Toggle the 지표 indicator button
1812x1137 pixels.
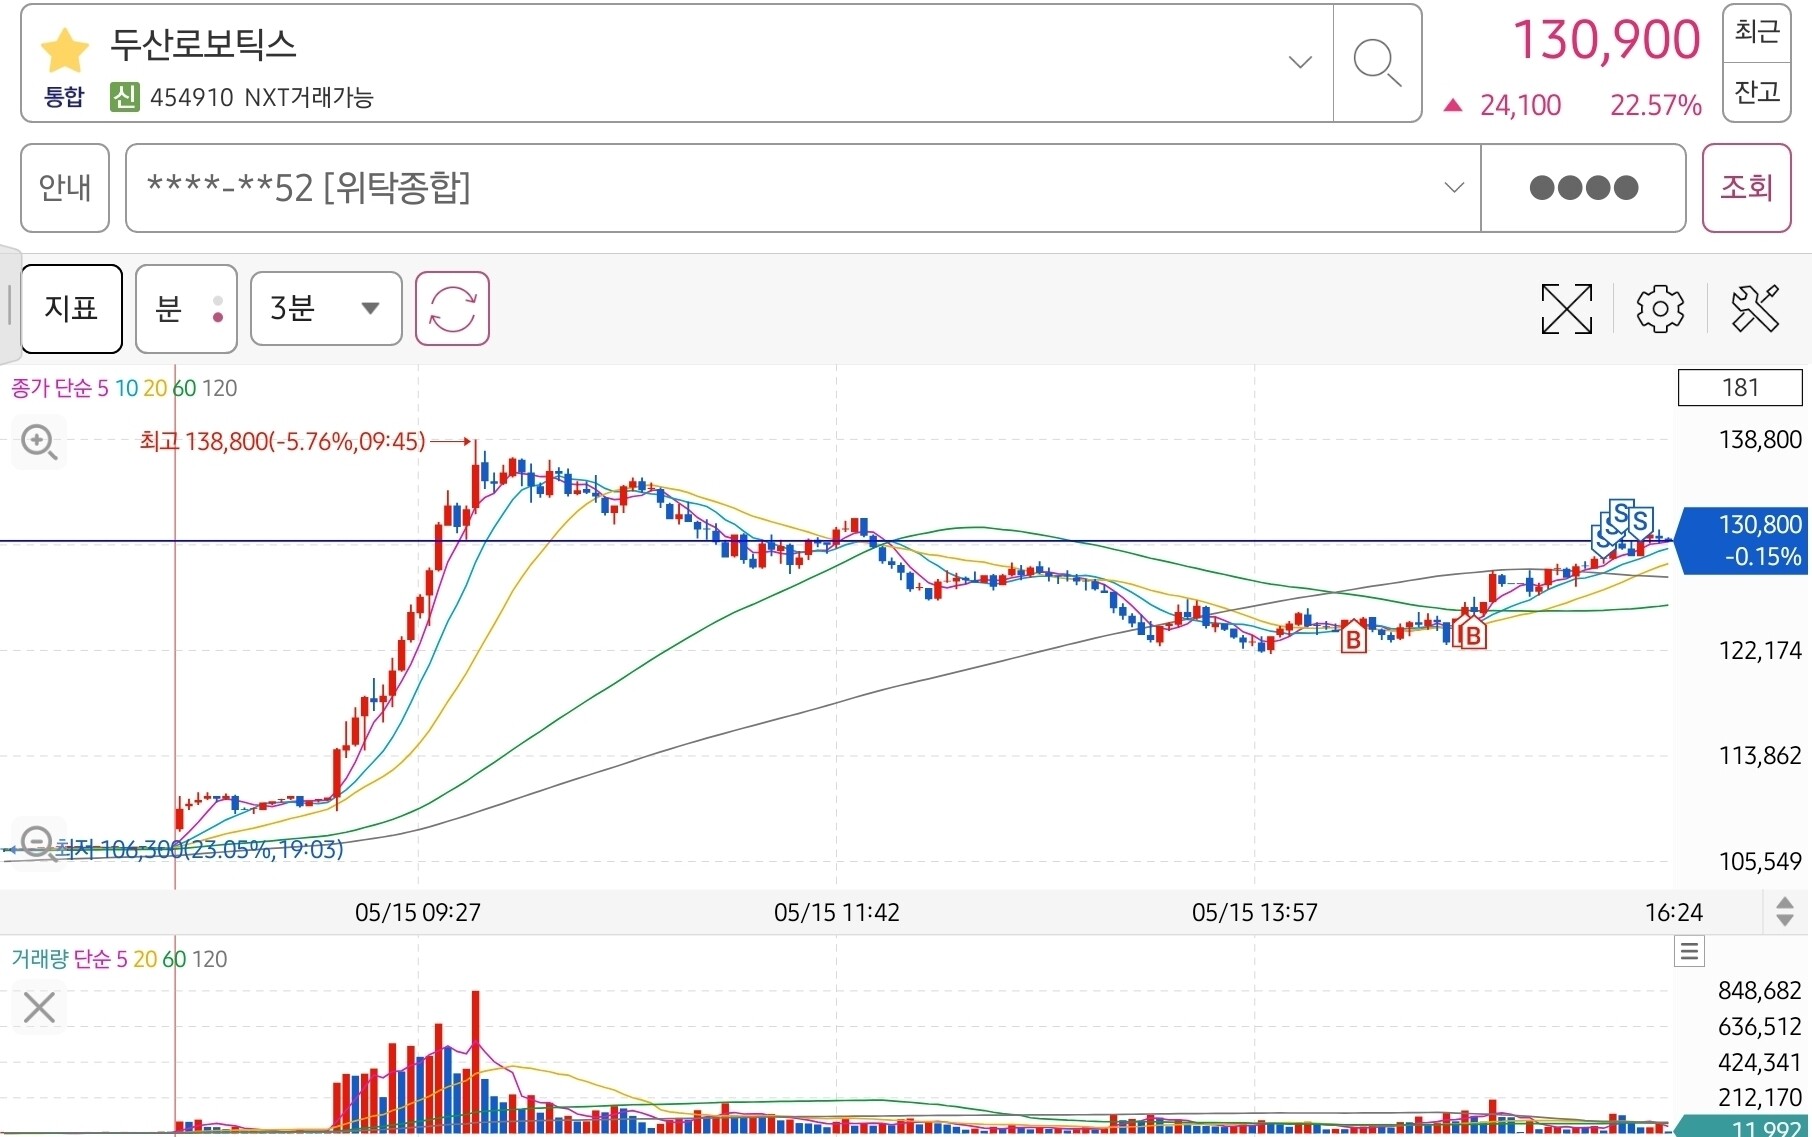click(x=71, y=308)
